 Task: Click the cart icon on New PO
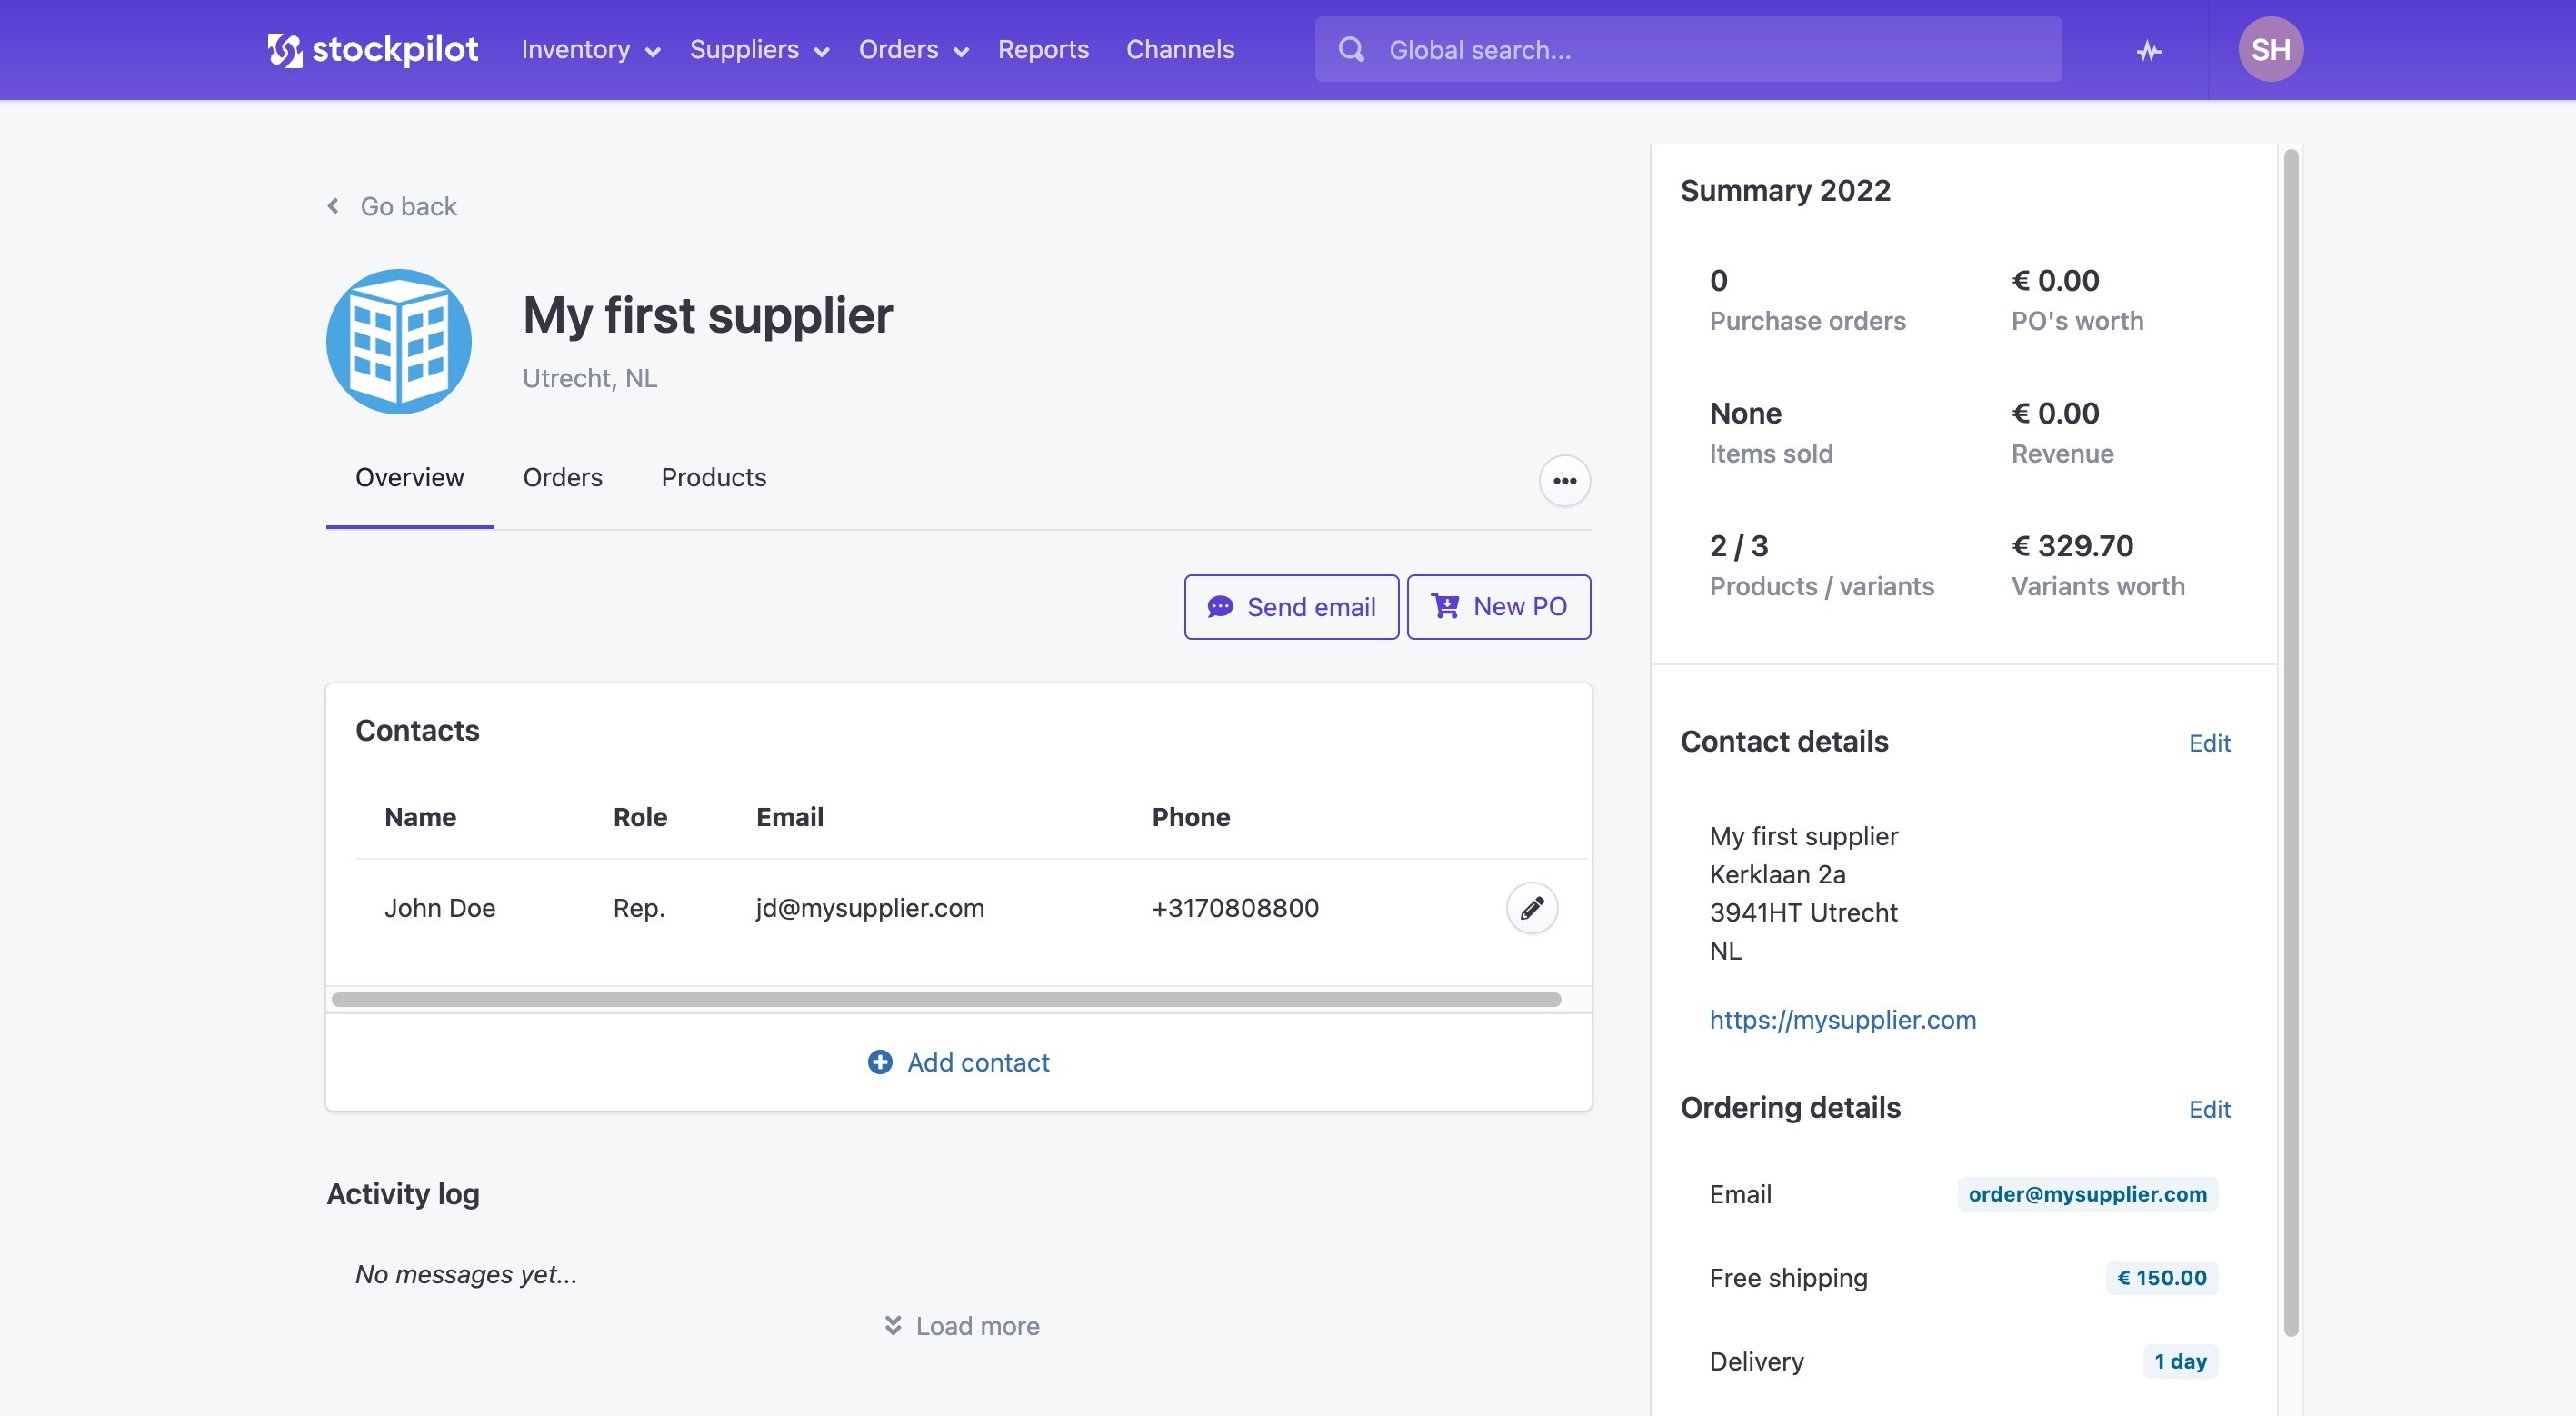click(1445, 606)
